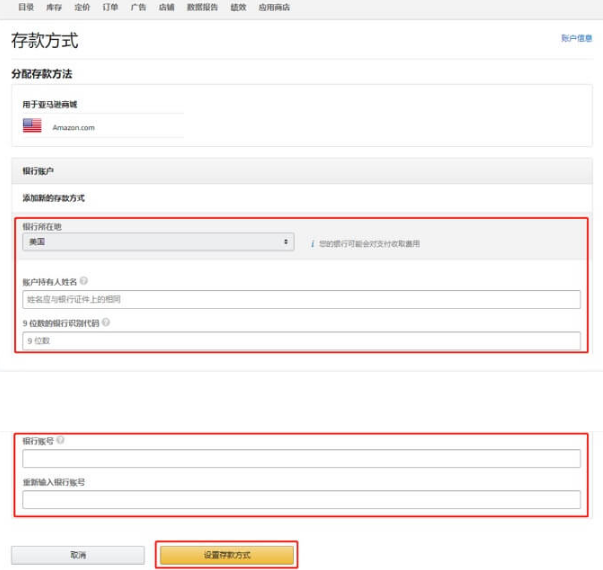The image size is (603, 570).
Task: Click help icon next to 账户持有人姓名
Action: pos(83,282)
